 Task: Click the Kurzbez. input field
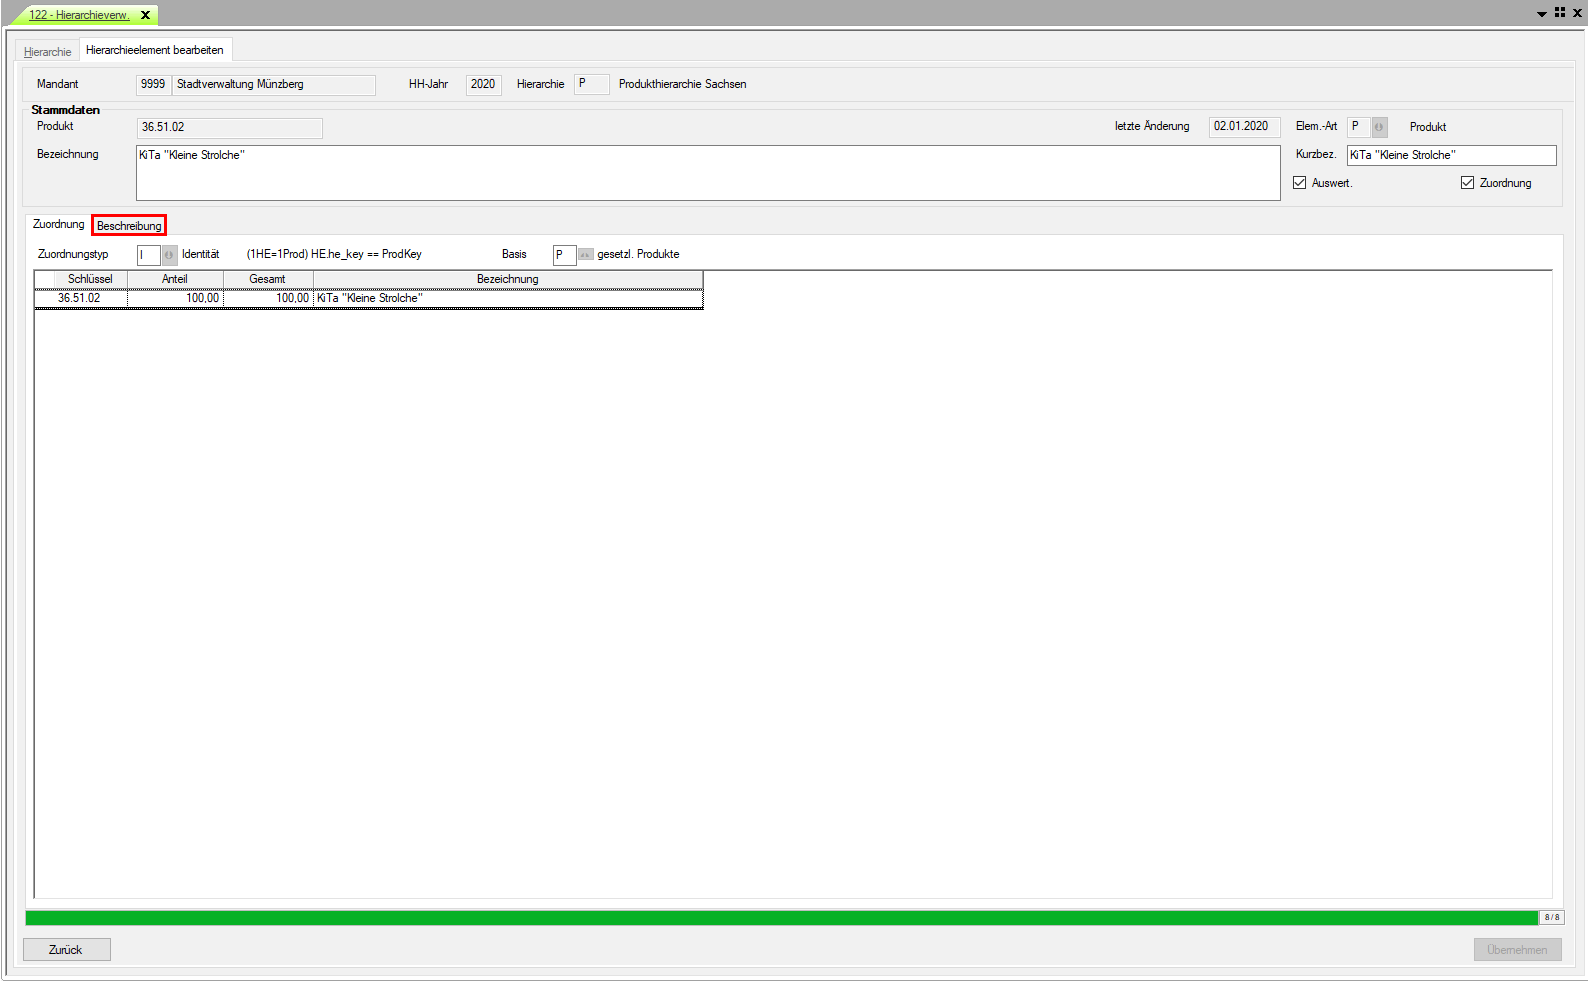(x=1450, y=155)
